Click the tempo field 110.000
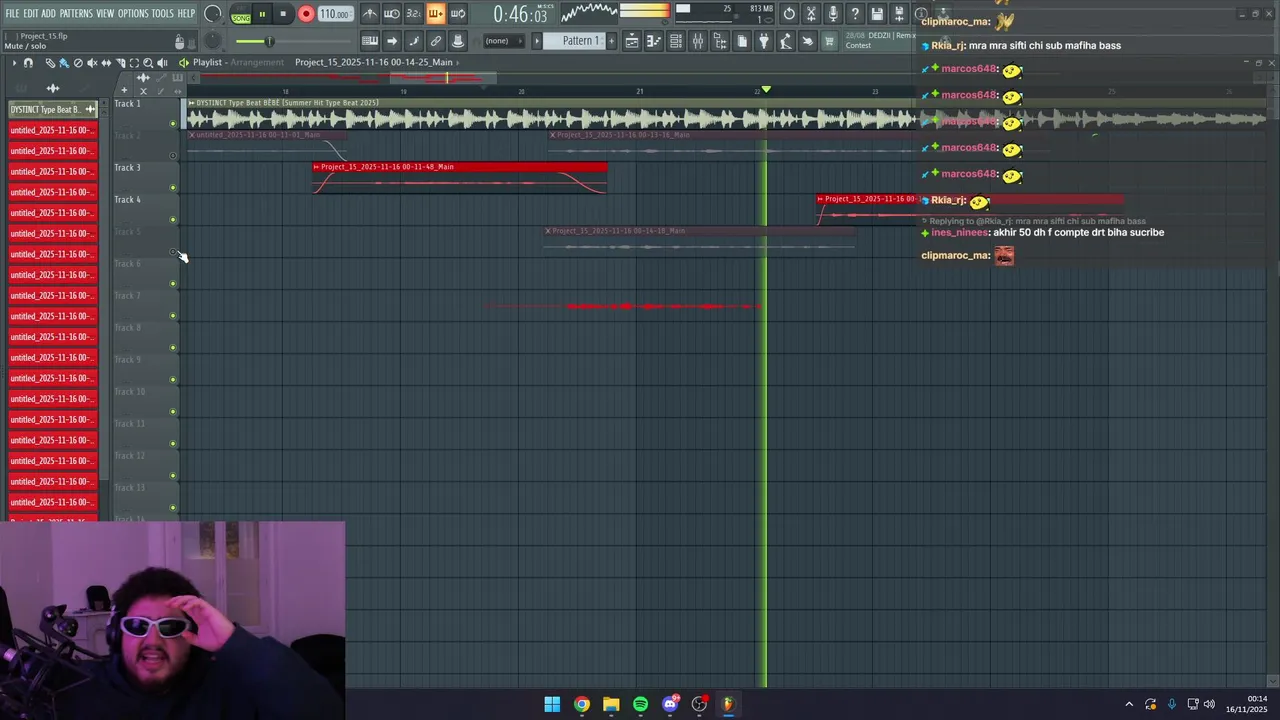The image size is (1280, 720). 335,14
